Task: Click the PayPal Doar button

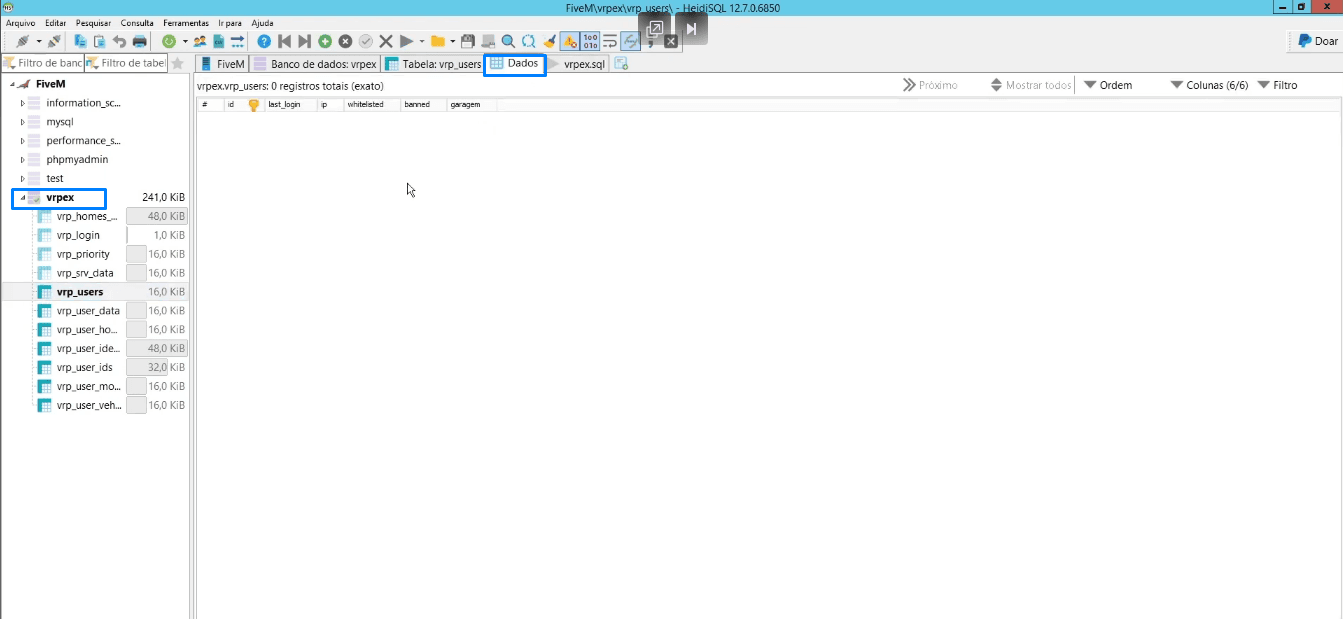Action: click(1317, 41)
